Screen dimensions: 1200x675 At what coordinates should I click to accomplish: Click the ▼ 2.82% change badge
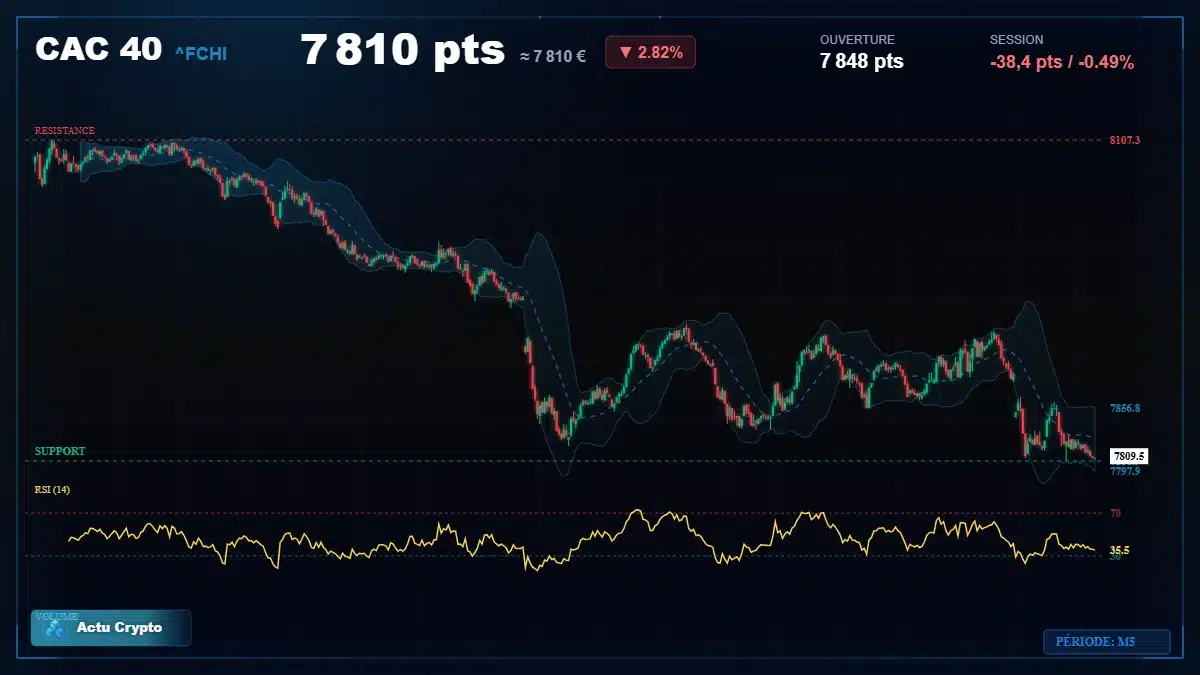(x=650, y=53)
